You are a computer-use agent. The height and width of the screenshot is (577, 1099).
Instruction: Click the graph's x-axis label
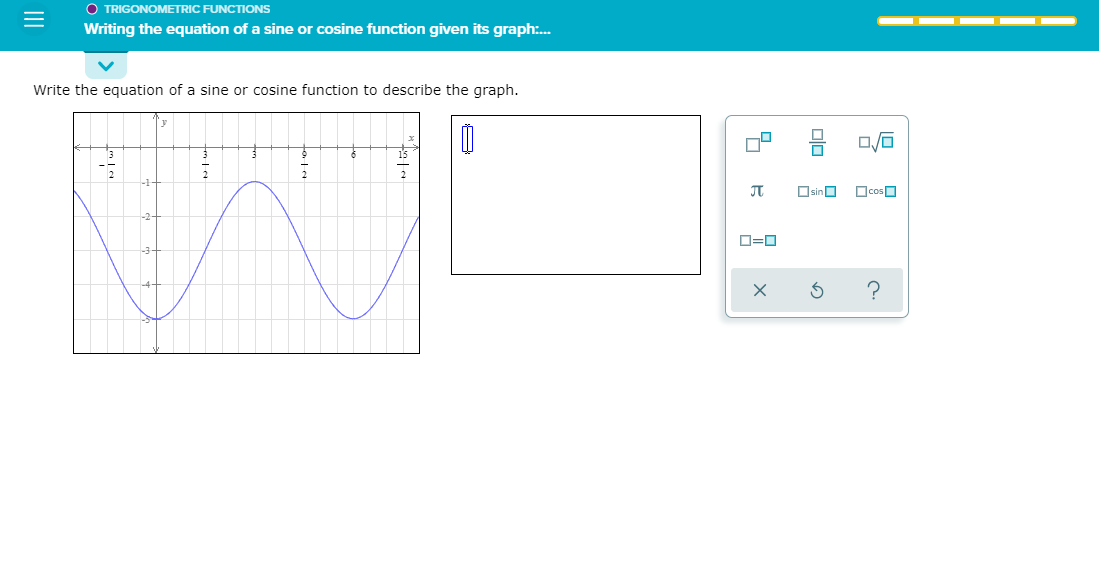(409, 138)
